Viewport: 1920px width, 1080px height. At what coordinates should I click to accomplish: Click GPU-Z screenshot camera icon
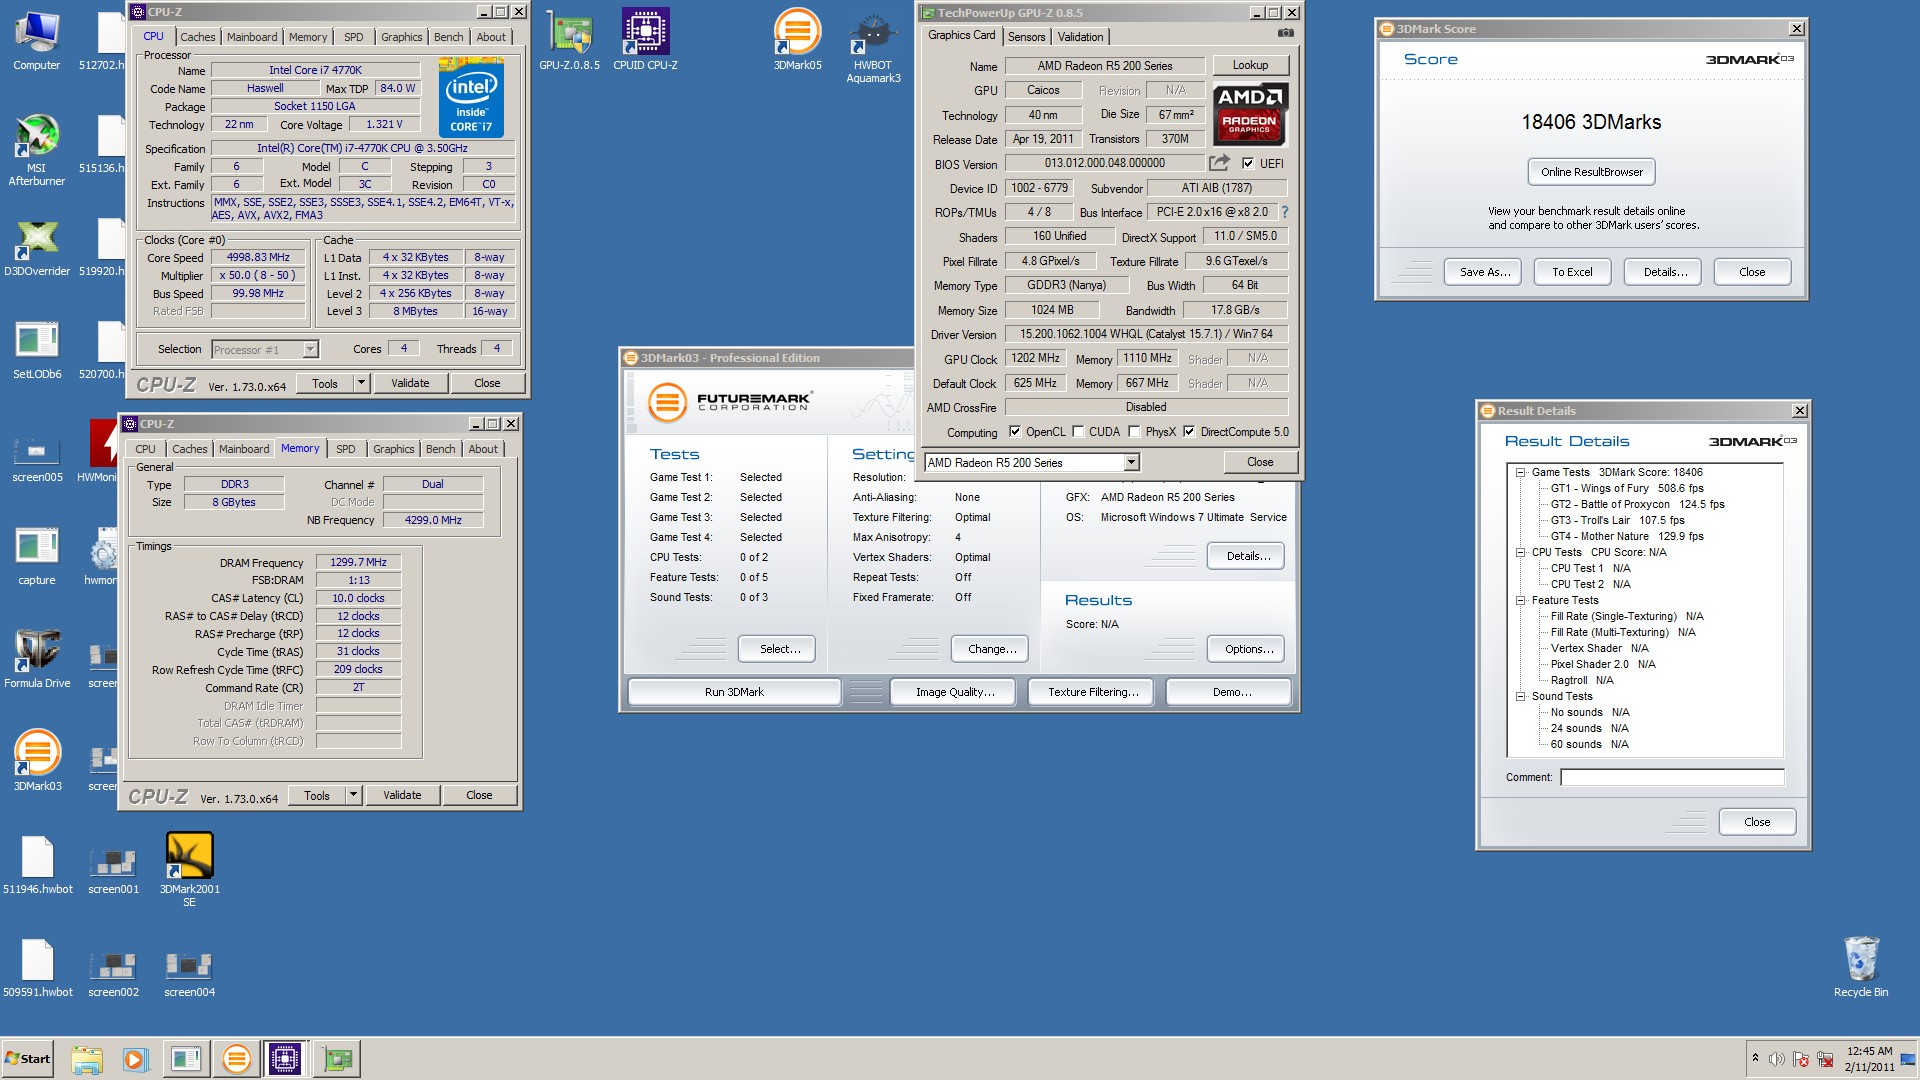1285,33
